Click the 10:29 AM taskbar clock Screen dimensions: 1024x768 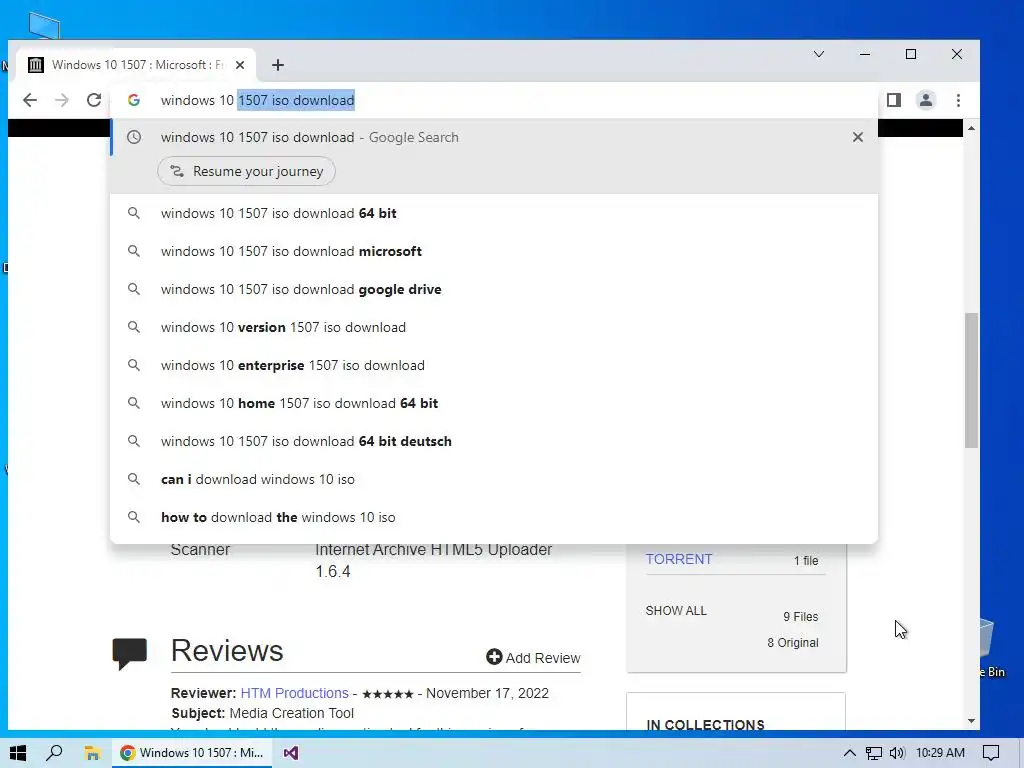click(x=940, y=753)
